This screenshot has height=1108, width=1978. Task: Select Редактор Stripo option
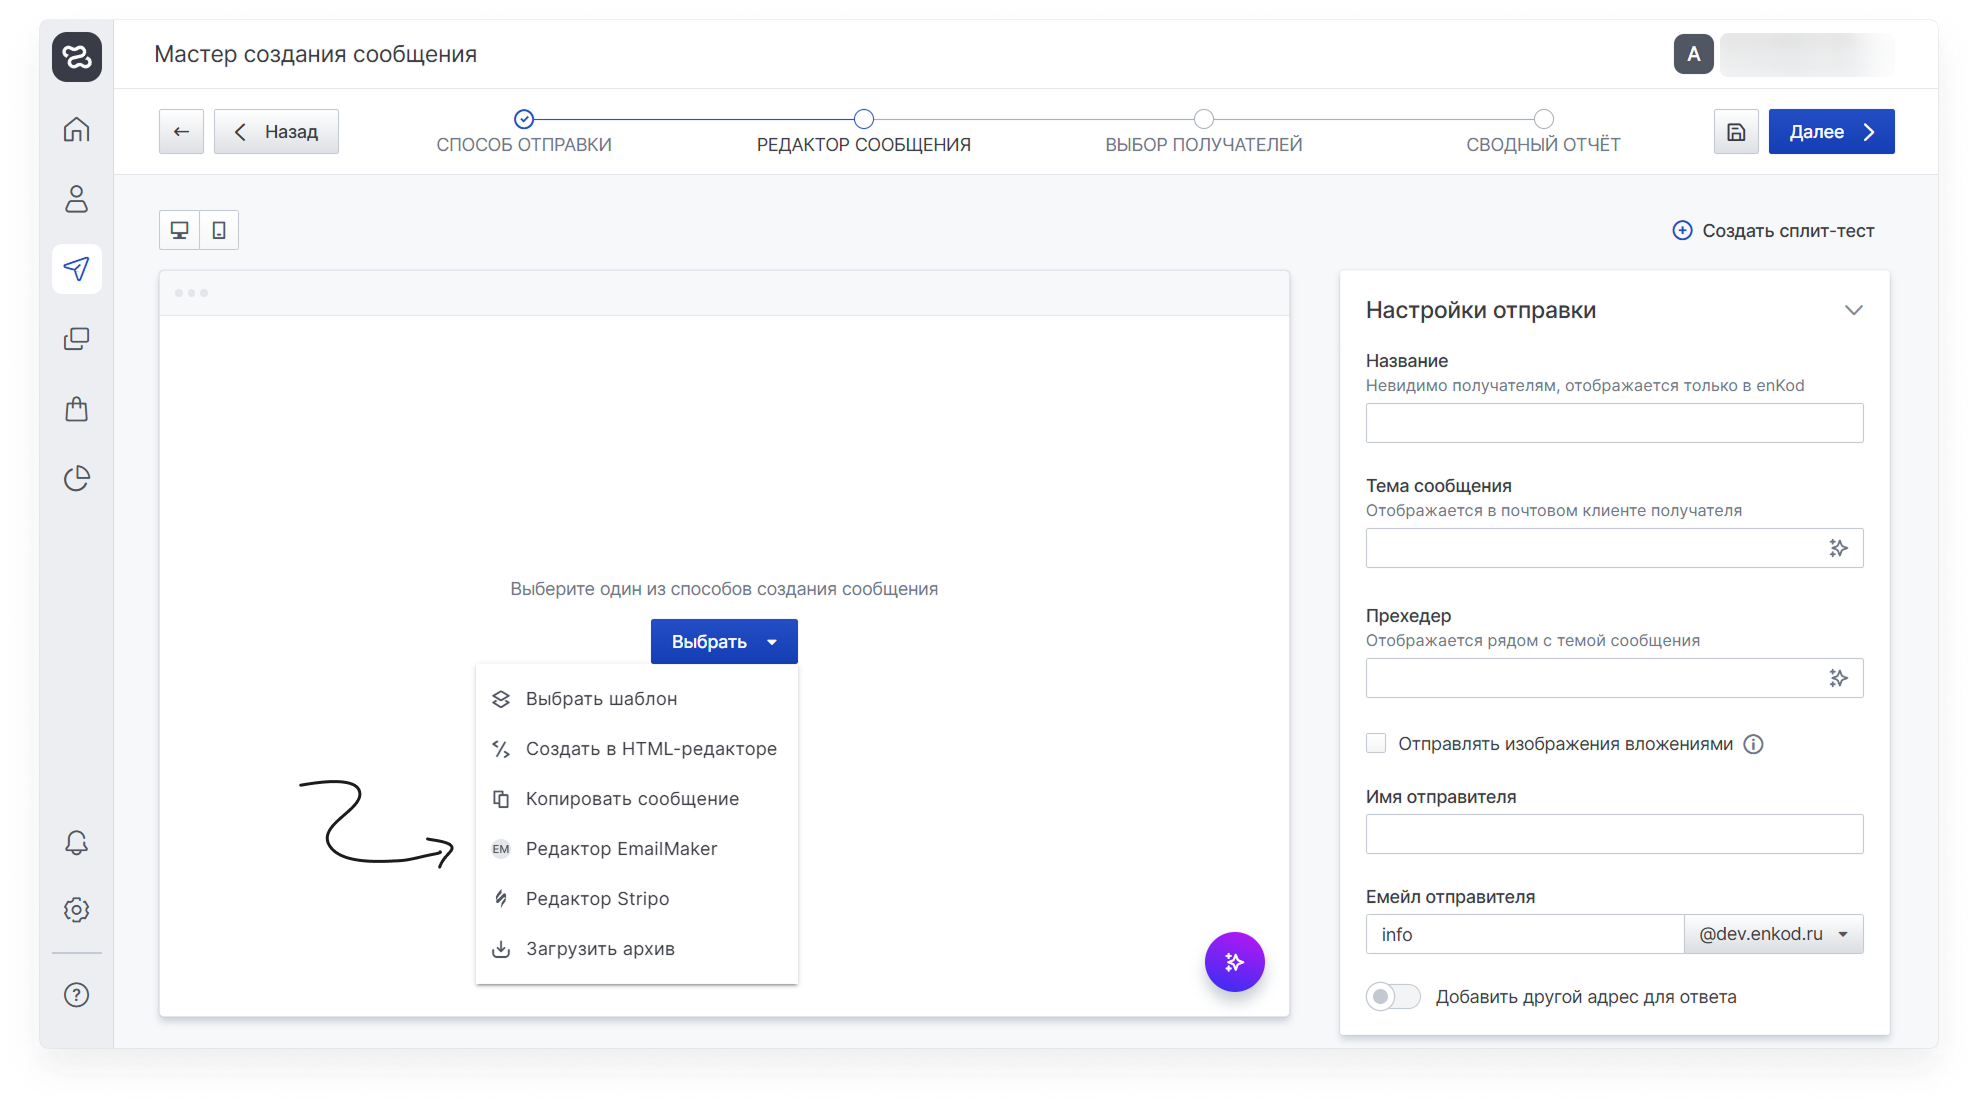click(x=637, y=899)
